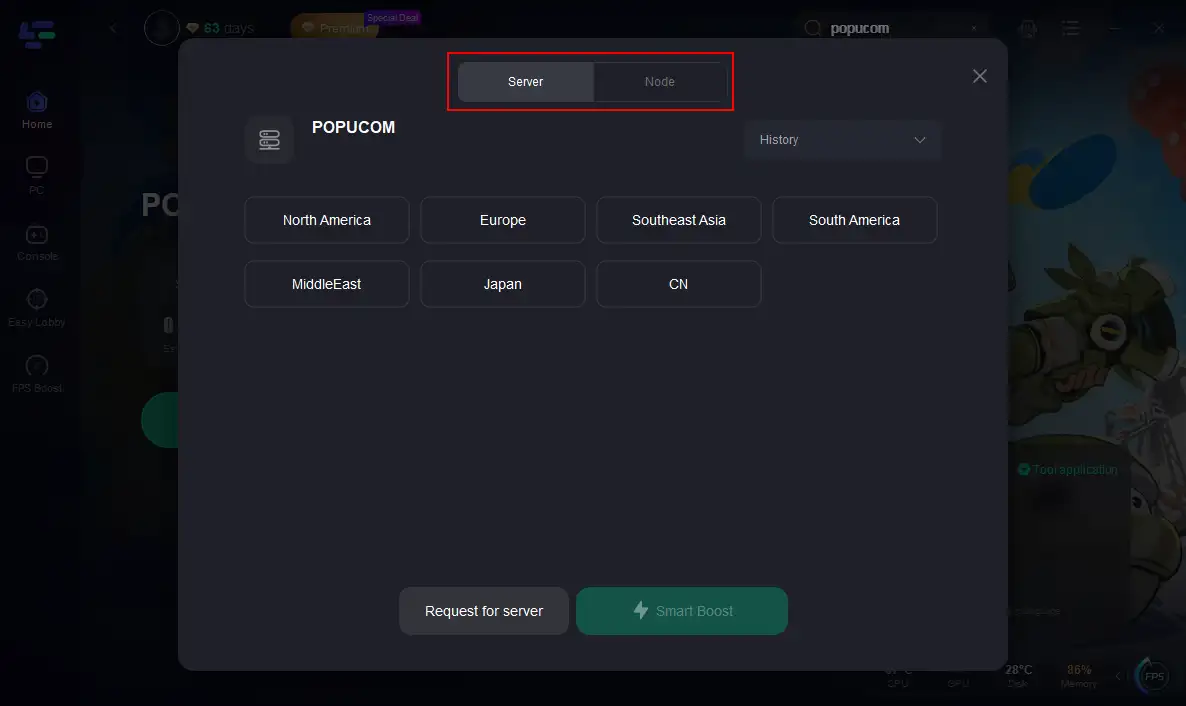Select the Server tab
The width and height of the screenshot is (1186, 706).
pos(525,82)
